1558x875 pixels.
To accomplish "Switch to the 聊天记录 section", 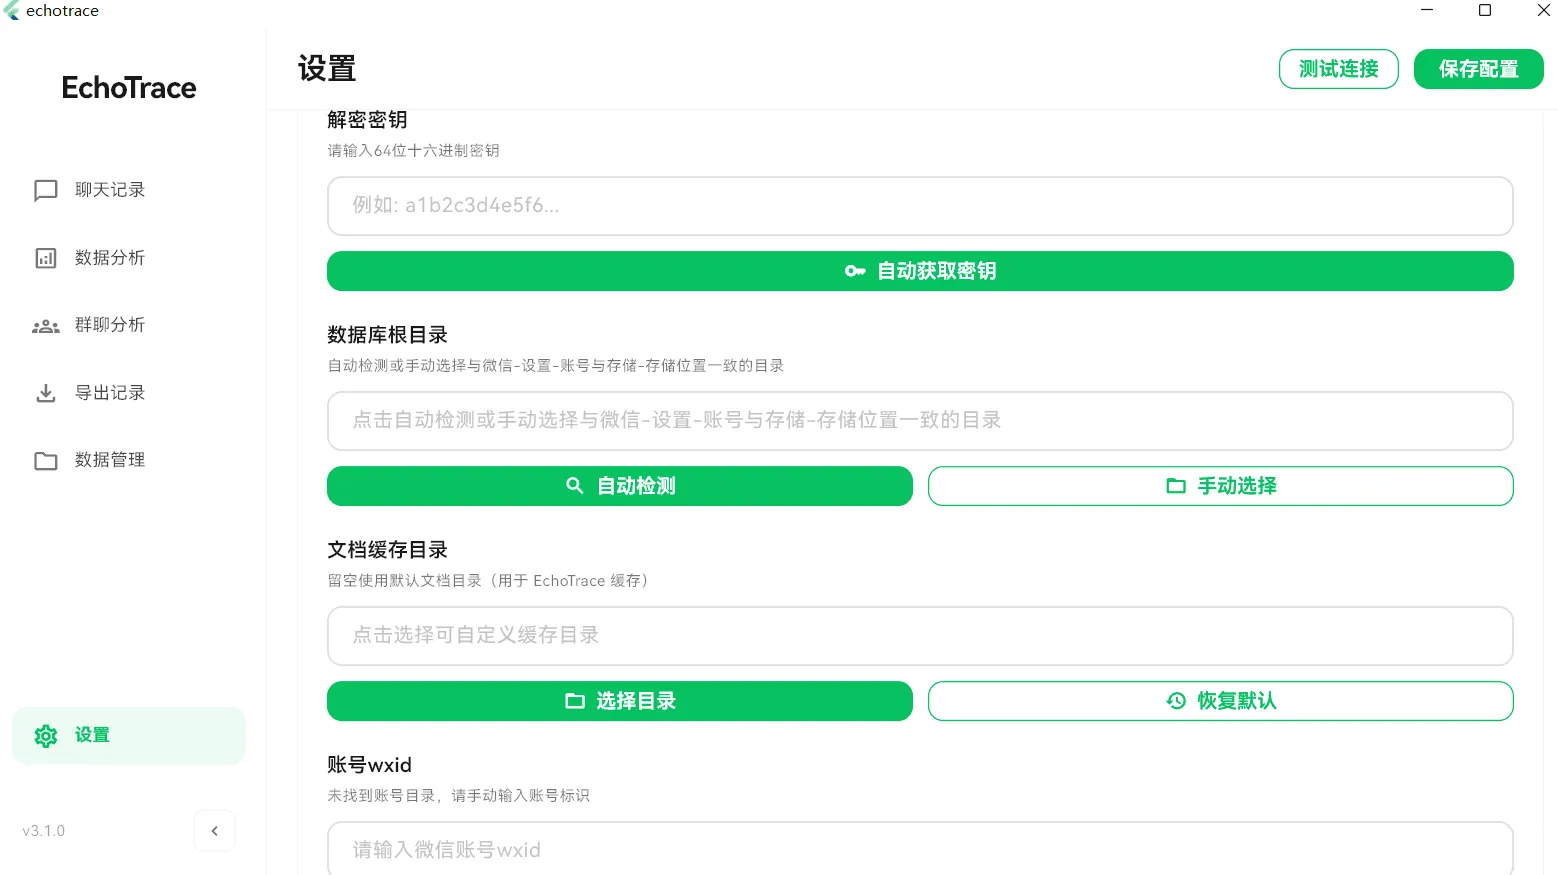I will click(x=110, y=190).
